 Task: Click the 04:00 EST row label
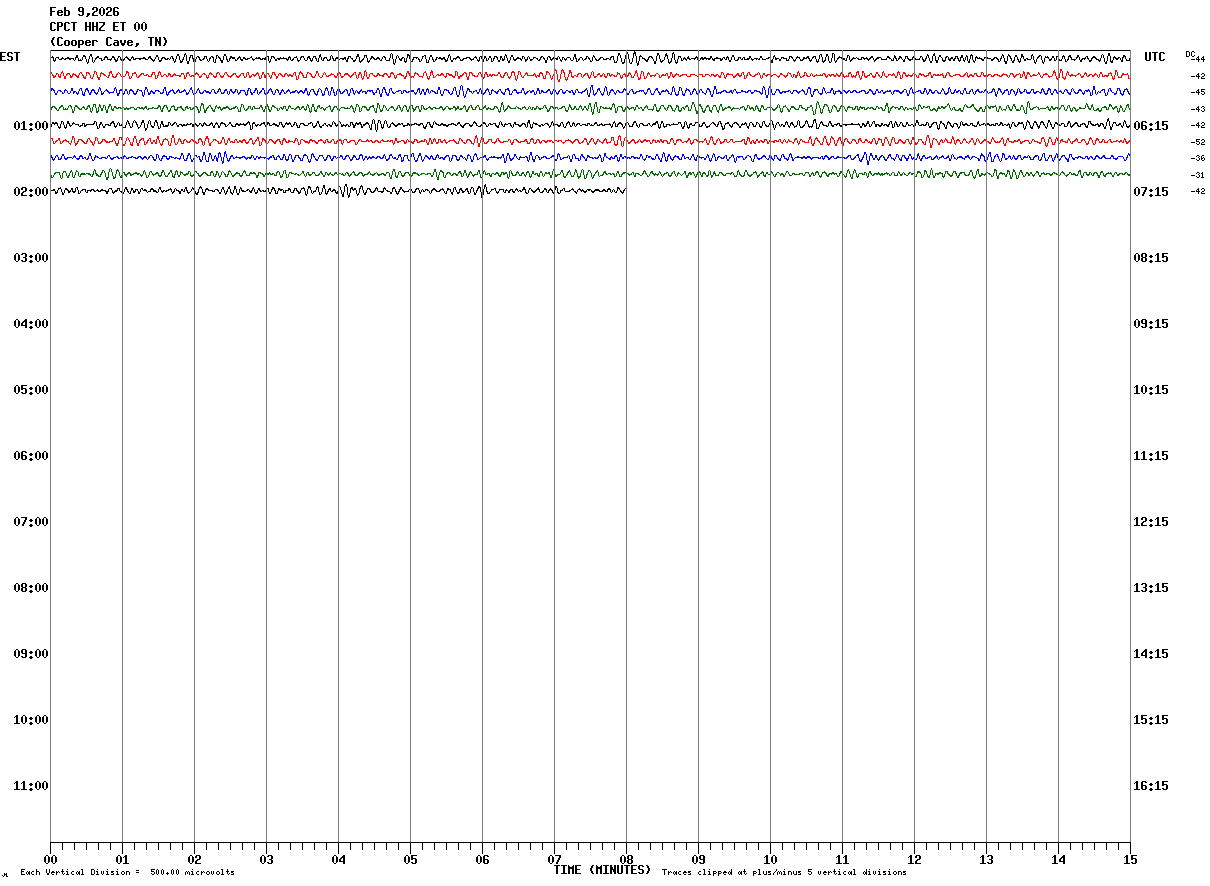click(x=31, y=324)
